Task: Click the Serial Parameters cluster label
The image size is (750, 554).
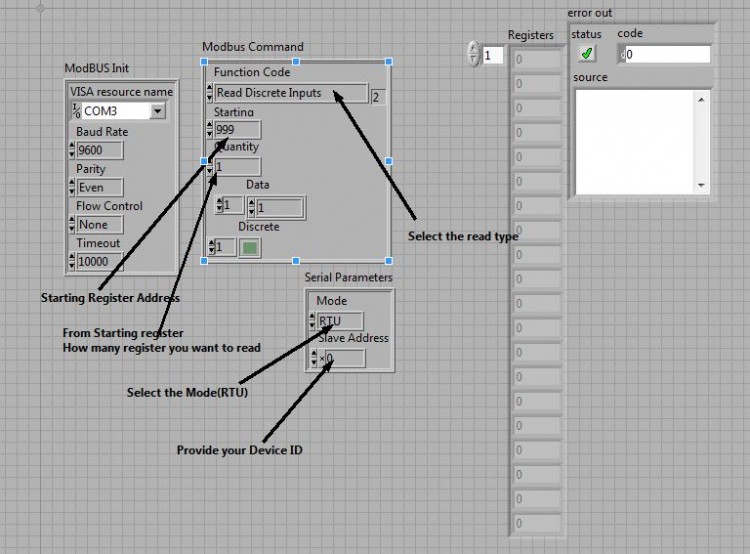Action: (x=348, y=277)
